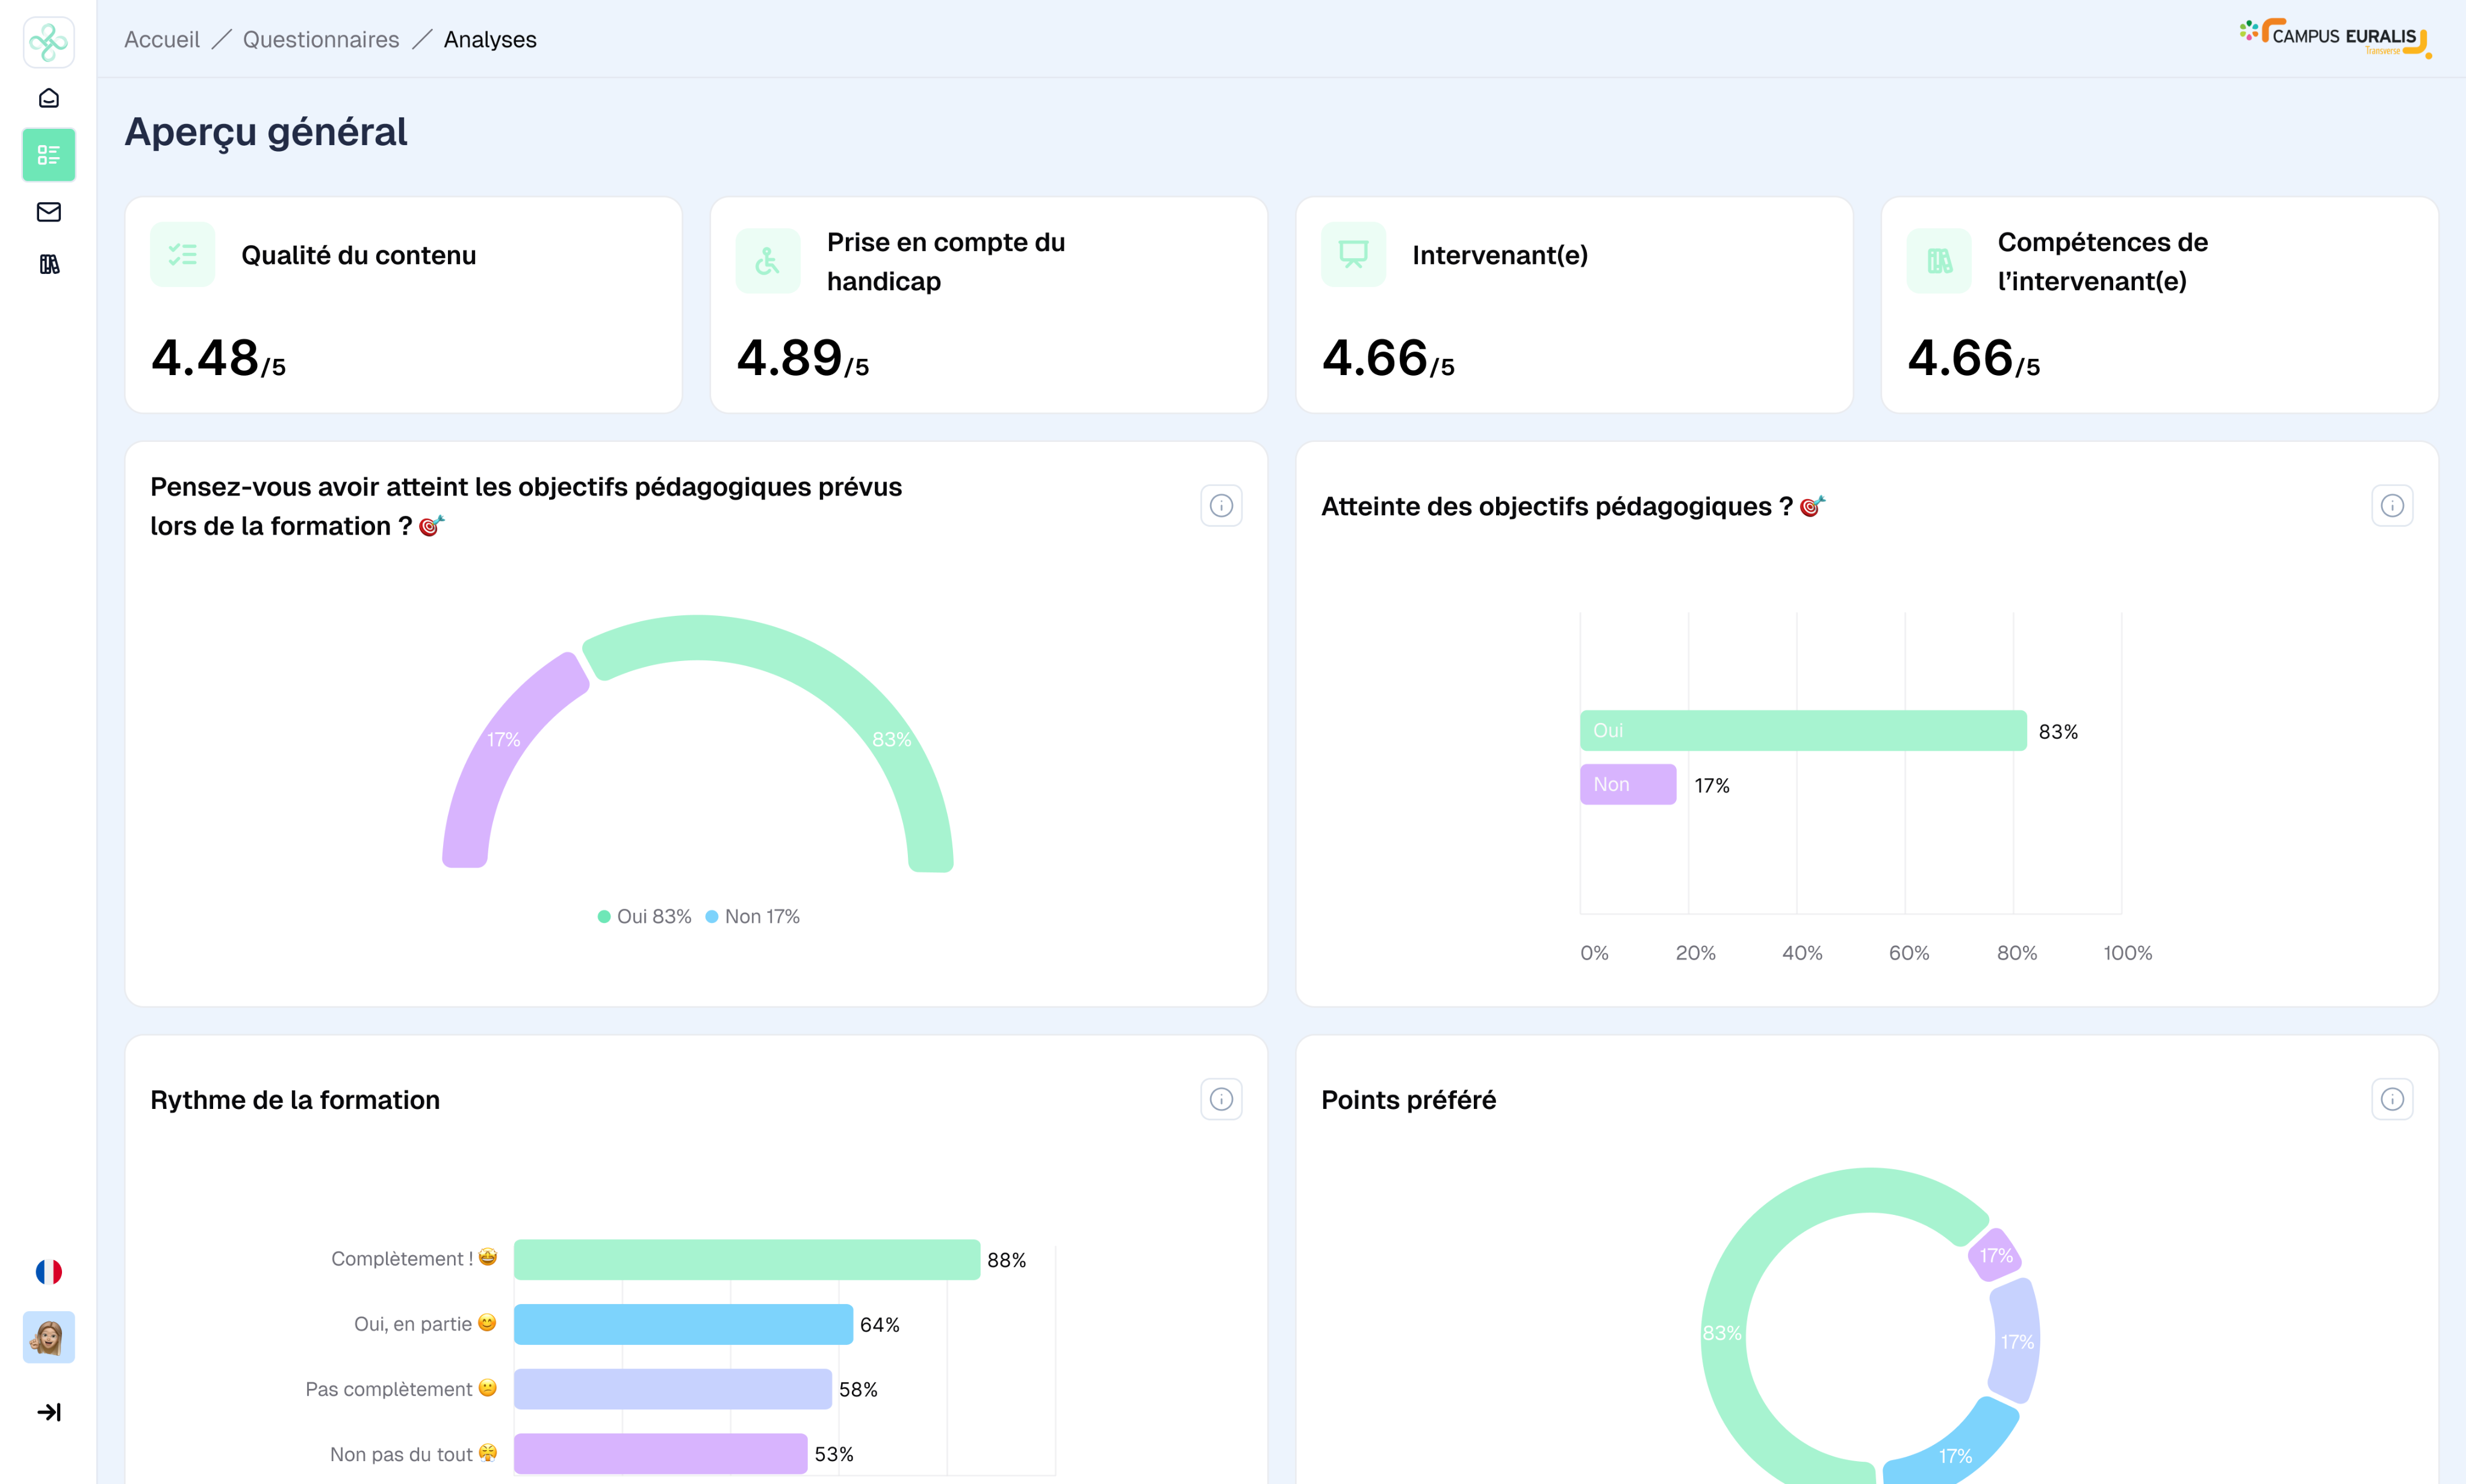
Task: Open the Qualité du contenu score card
Action: pos(403,305)
